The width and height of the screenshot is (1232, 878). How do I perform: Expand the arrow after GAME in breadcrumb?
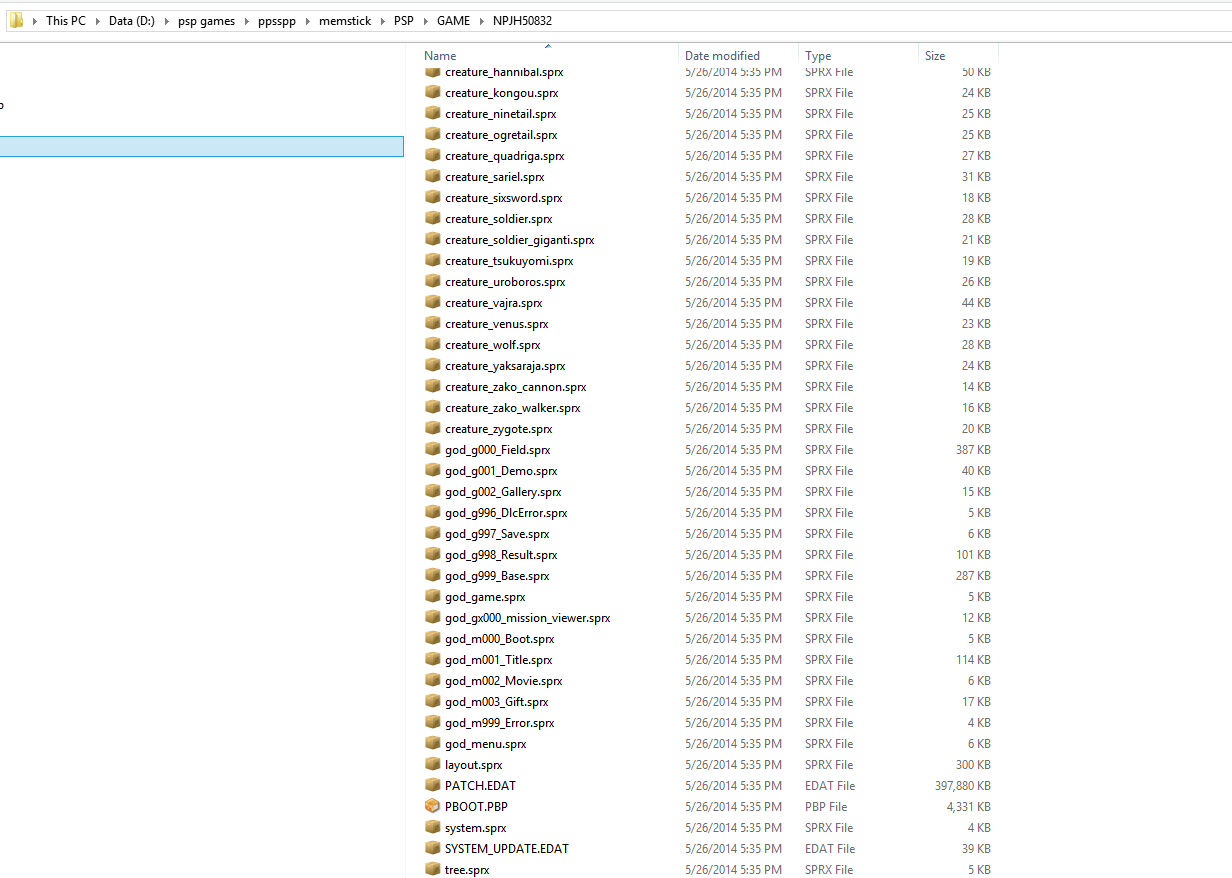click(481, 21)
